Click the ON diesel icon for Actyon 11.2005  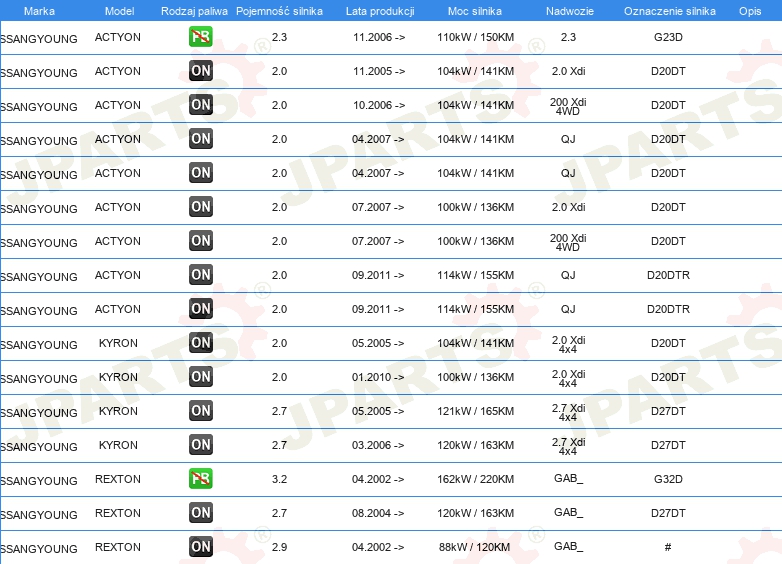click(x=201, y=71)
